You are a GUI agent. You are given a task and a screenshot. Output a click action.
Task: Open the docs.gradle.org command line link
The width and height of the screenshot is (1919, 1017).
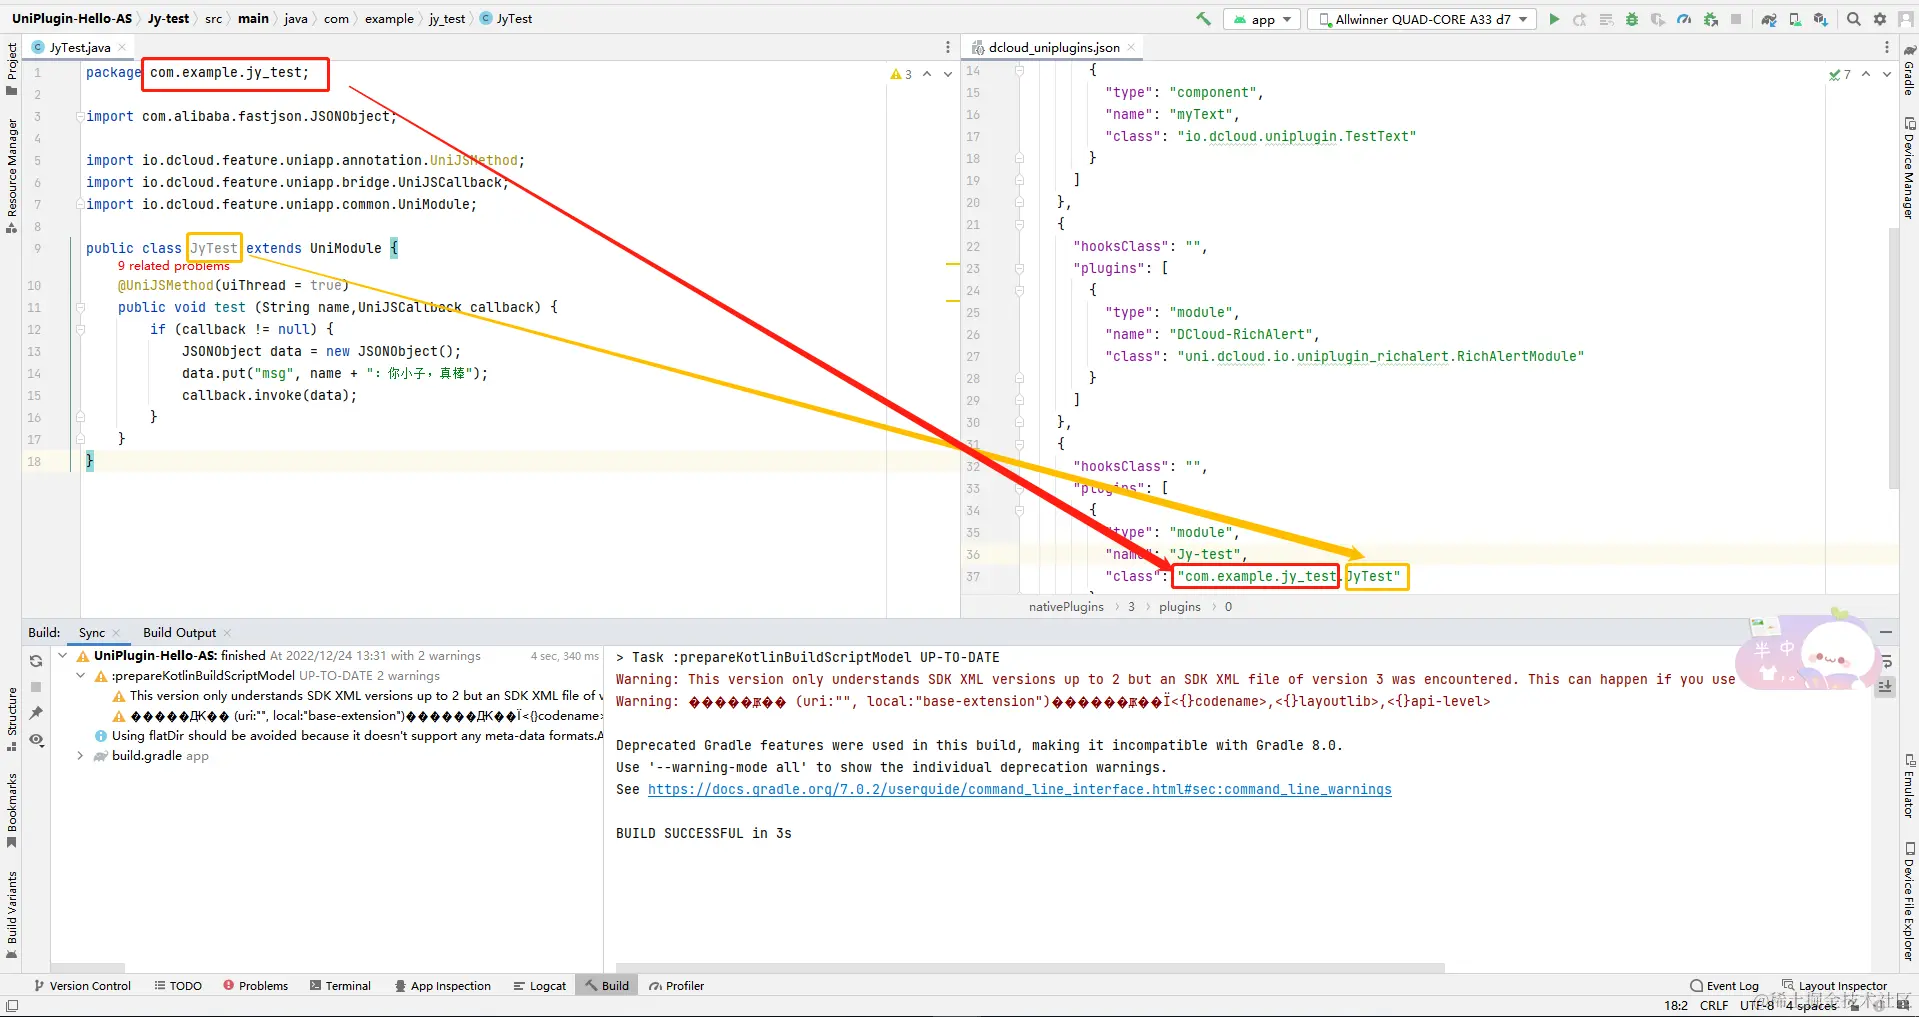[x=1019, y=790]
